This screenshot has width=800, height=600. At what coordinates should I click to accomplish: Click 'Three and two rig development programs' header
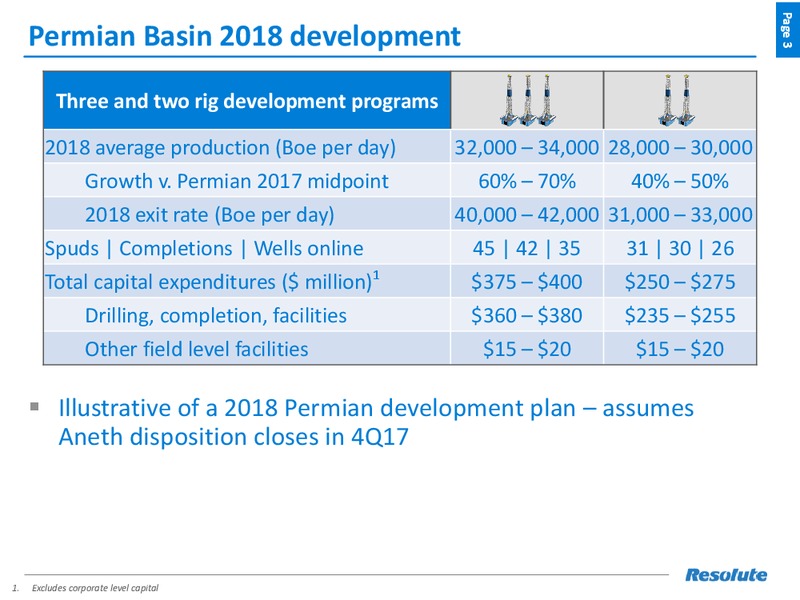pyautogui.click(x=247, y=101)
